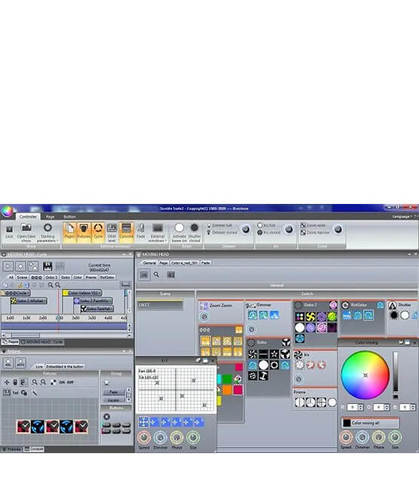Select the Zoom wide option
The width and height of the screenshot is (419, 500).
pos(313,226)
